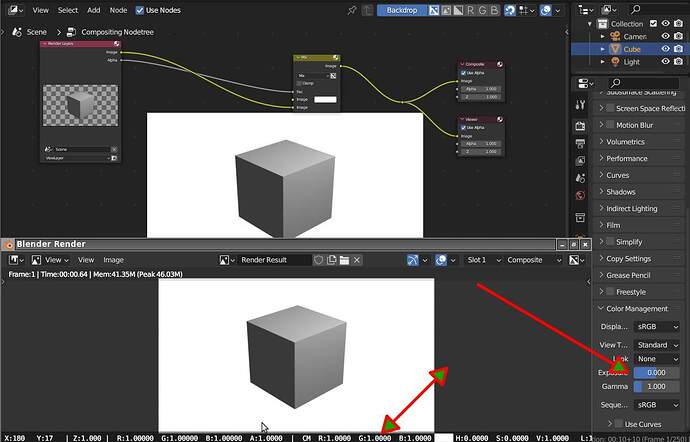The height and width of the screenshot is (442, 690).
Task: Toggle node editor snapping icon
Action: pos(510,10)
